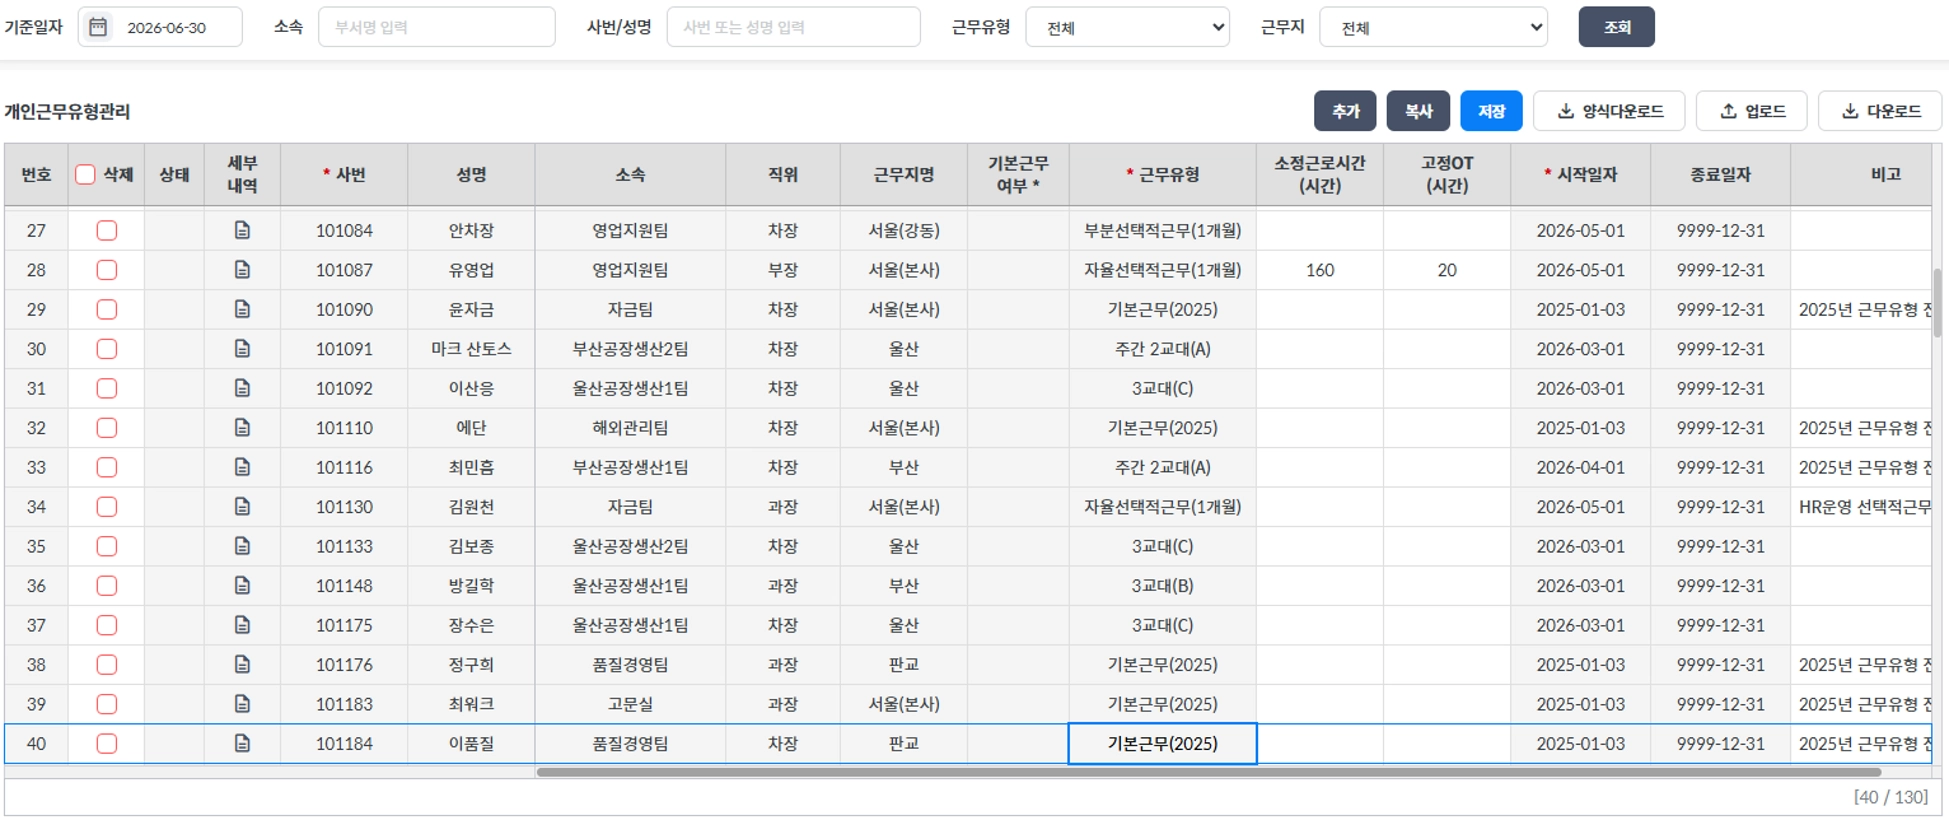Expand the 근무유형 filter dropdown
Viewport: 1949px width, 820px height.
pyautogui.click(x=1127, y=27)
